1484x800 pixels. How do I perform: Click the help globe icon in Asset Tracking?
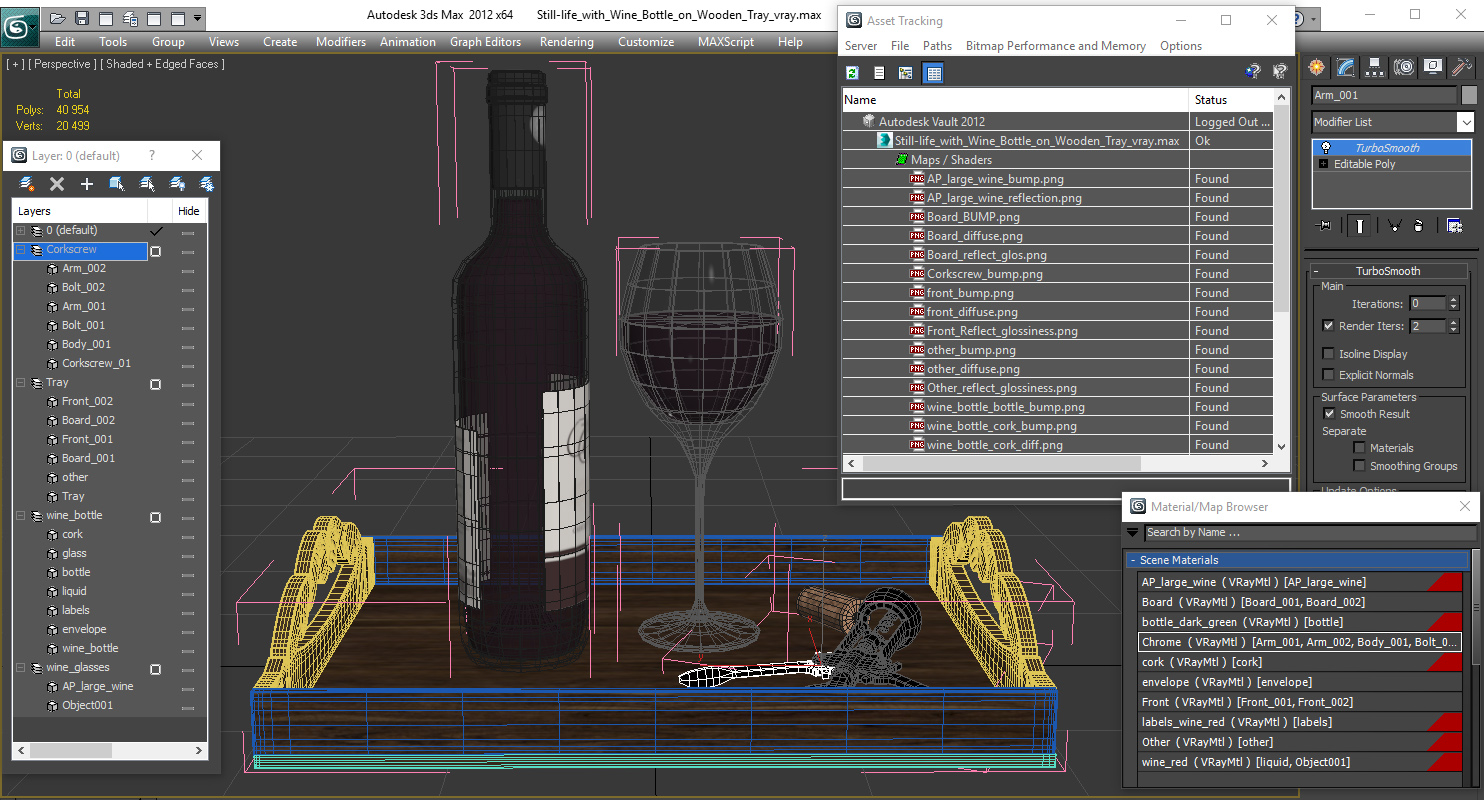pos(1253,72)
